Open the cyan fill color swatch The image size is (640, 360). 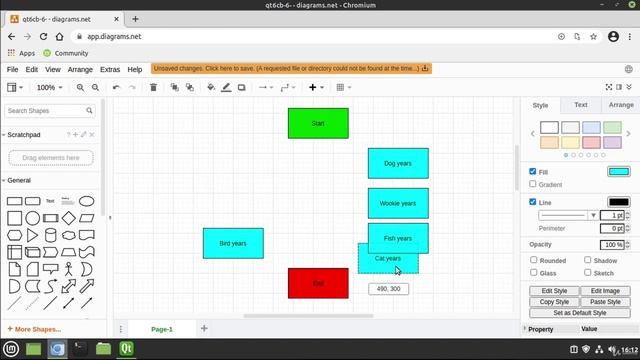point(618,171)
